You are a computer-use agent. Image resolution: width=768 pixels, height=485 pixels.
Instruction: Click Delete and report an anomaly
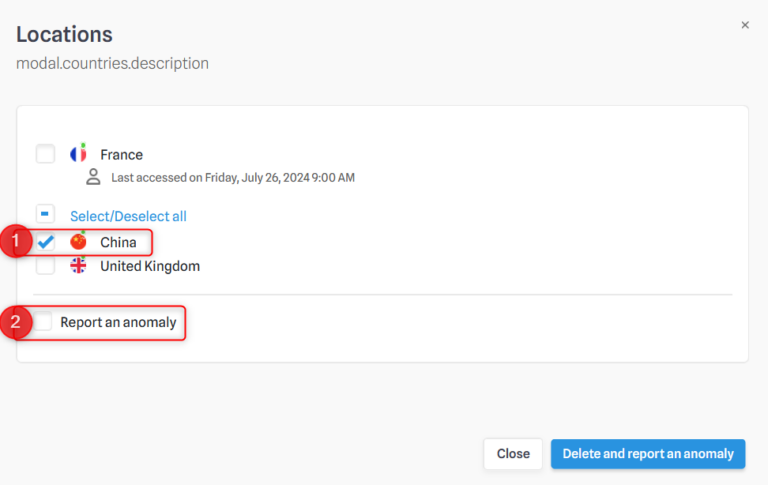click(x=648, y=454)
